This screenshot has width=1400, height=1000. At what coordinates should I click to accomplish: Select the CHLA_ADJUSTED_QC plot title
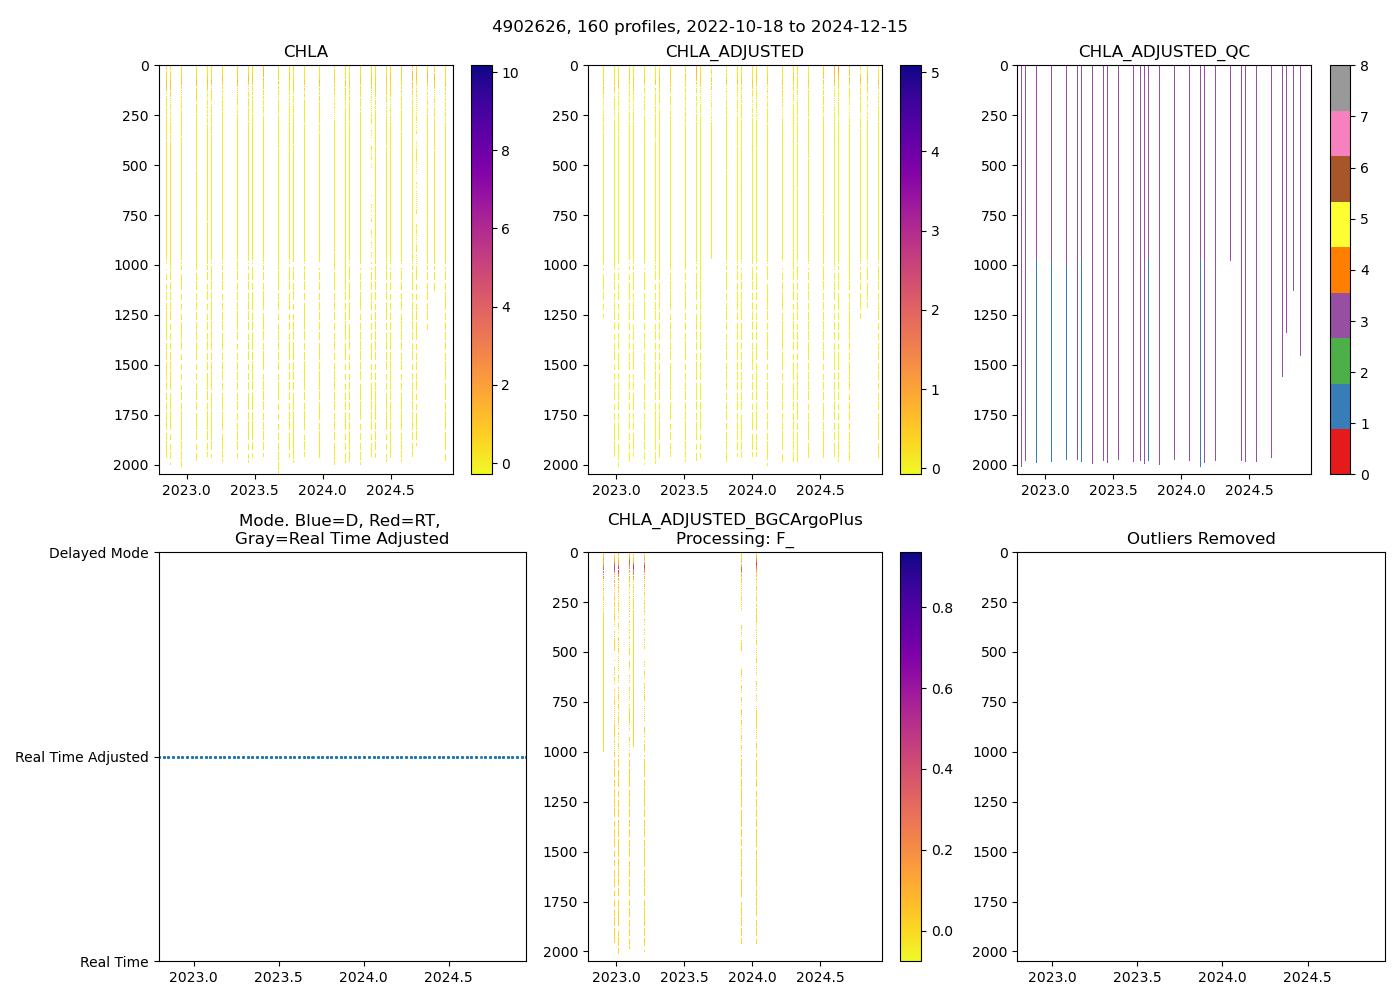(1164, 52)
